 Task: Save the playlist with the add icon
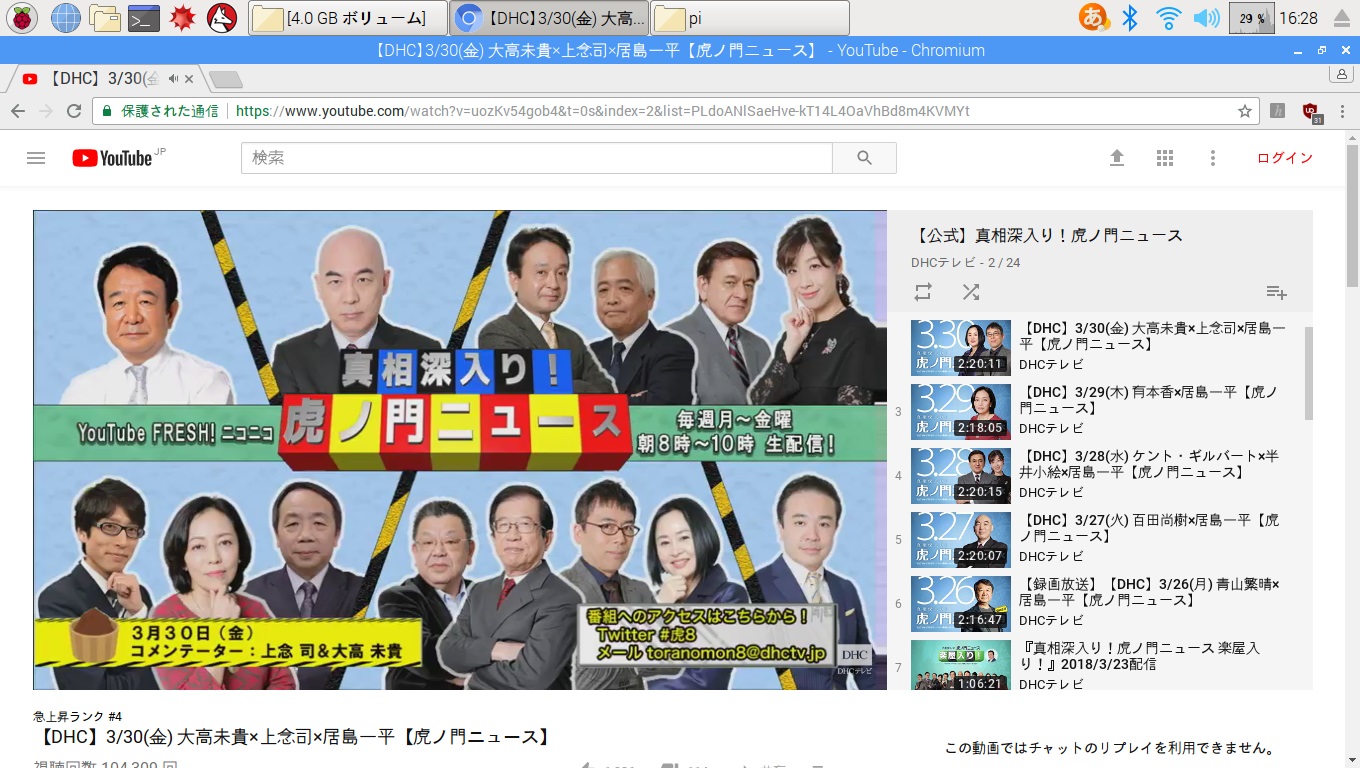click(x=1276, y=292)
